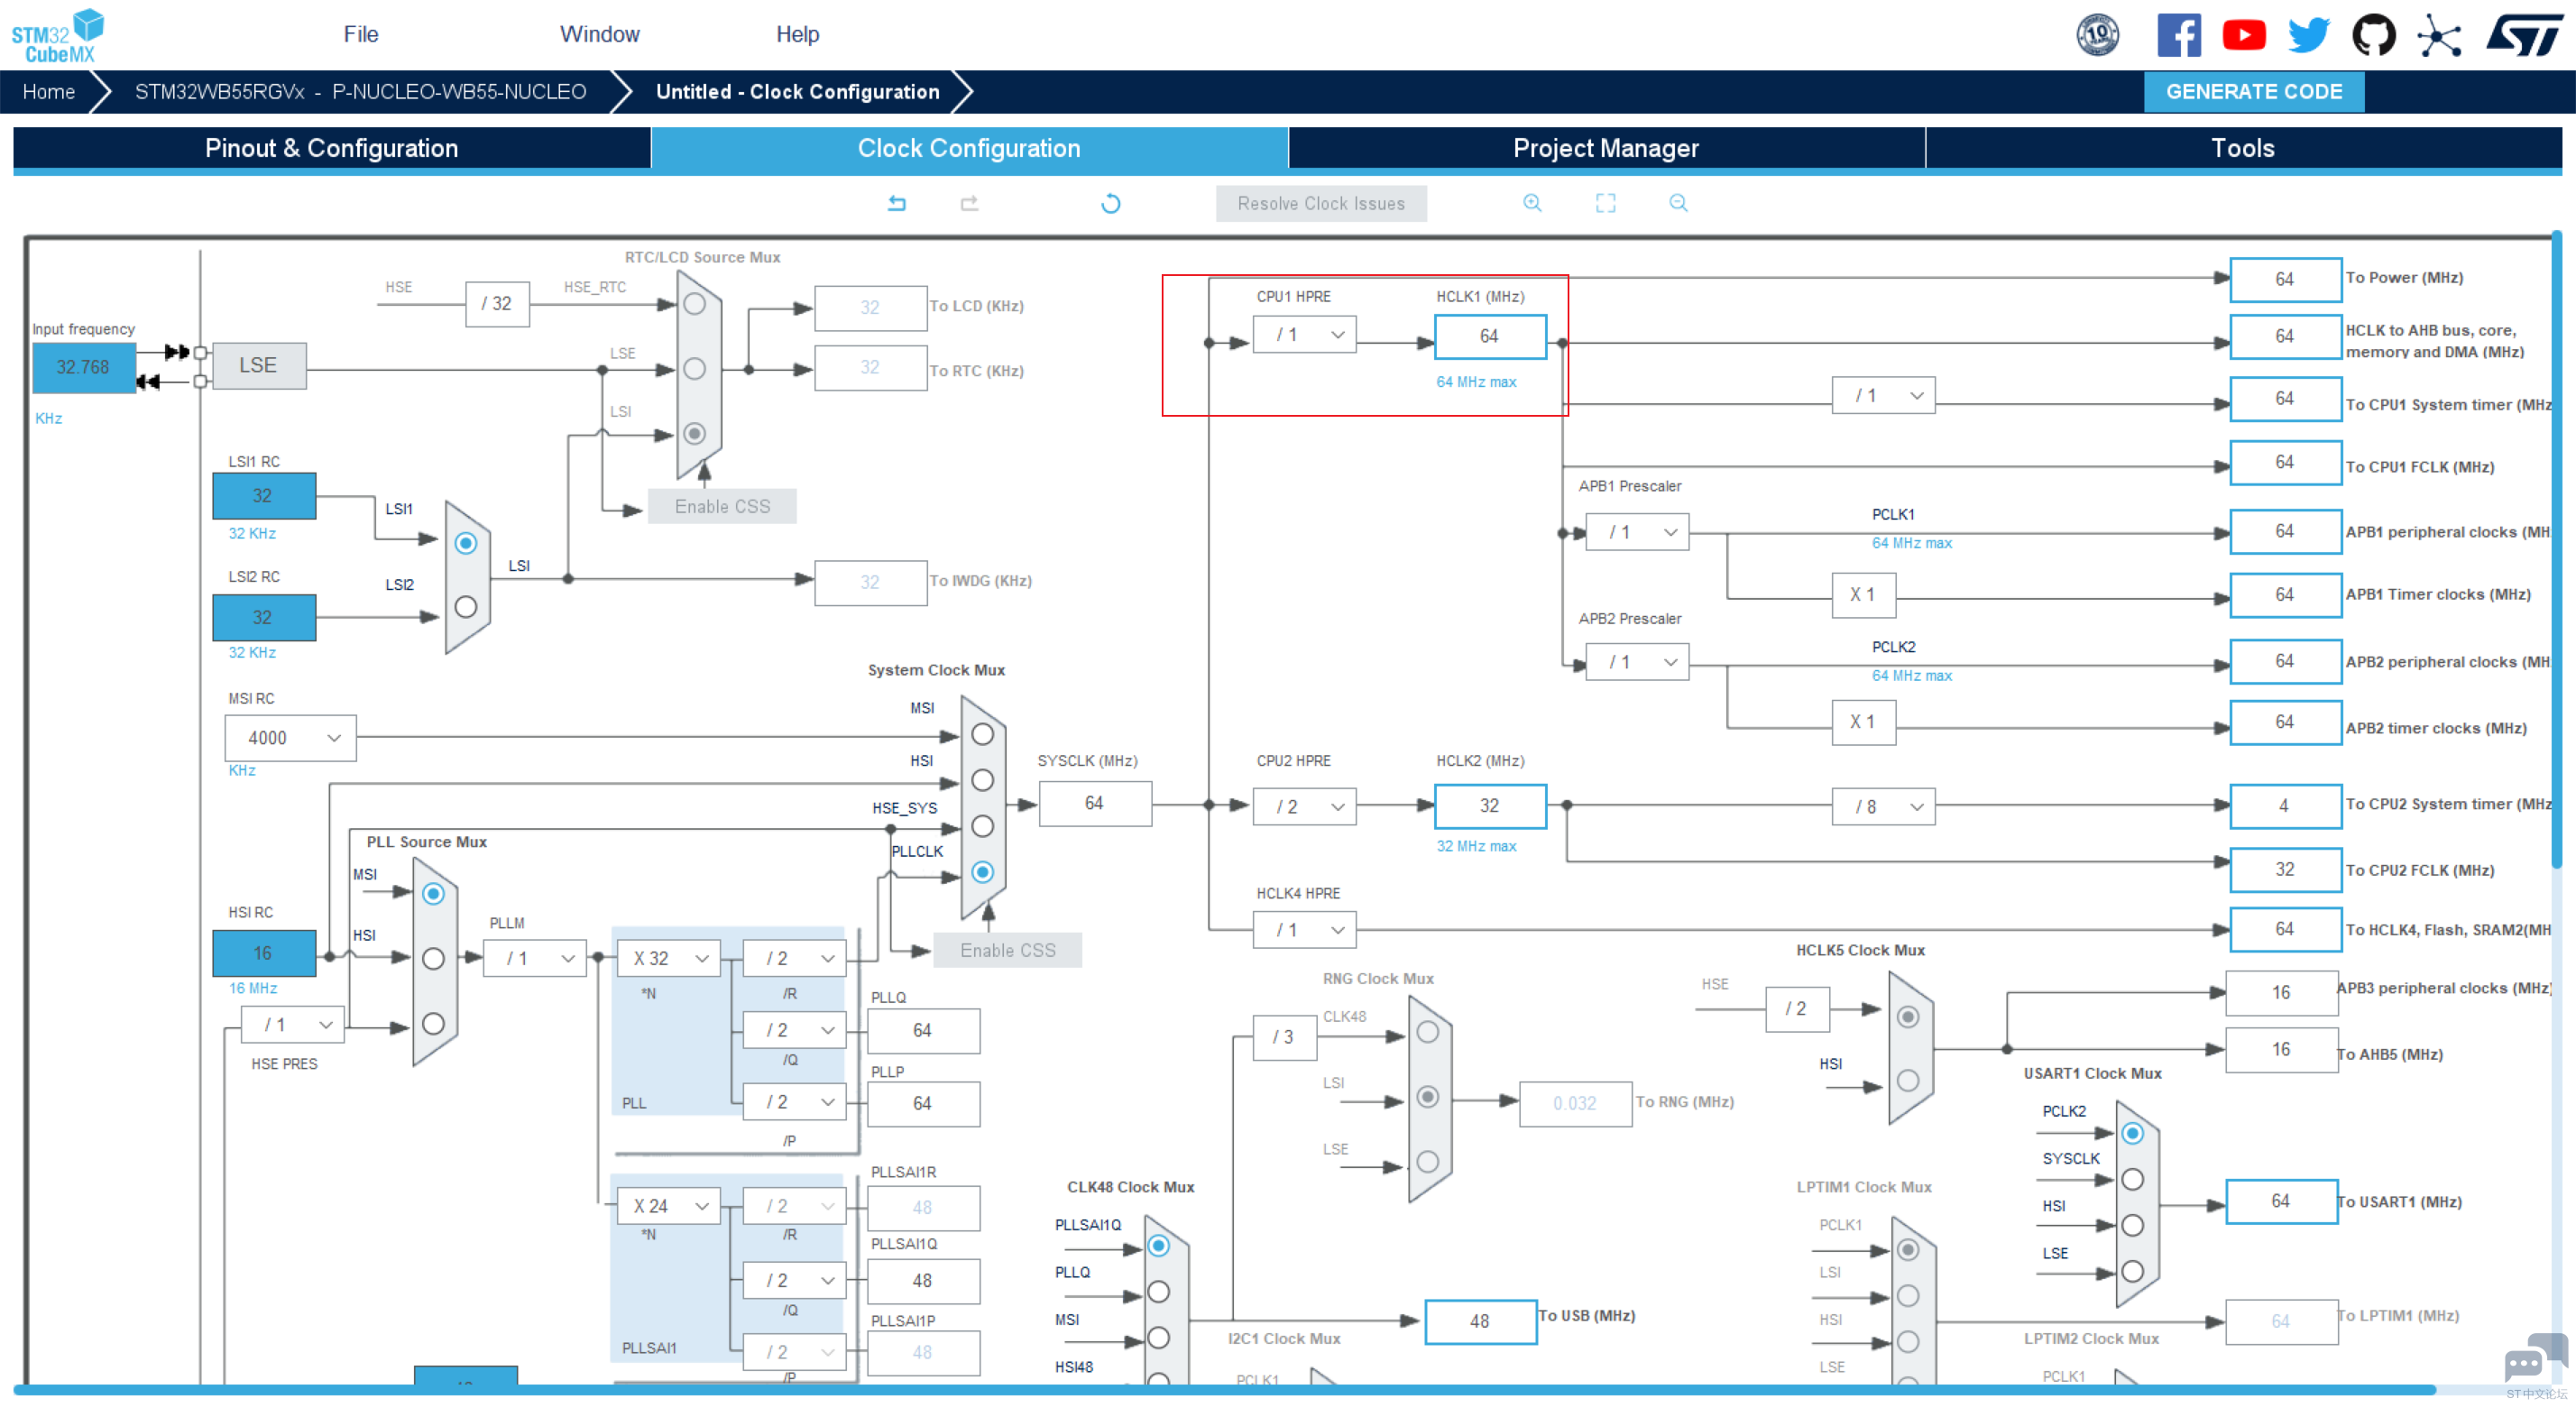This screenshot has height=1408, width=2576.
Task: Open the PLL /R divider dropdown
Action: 795,958
